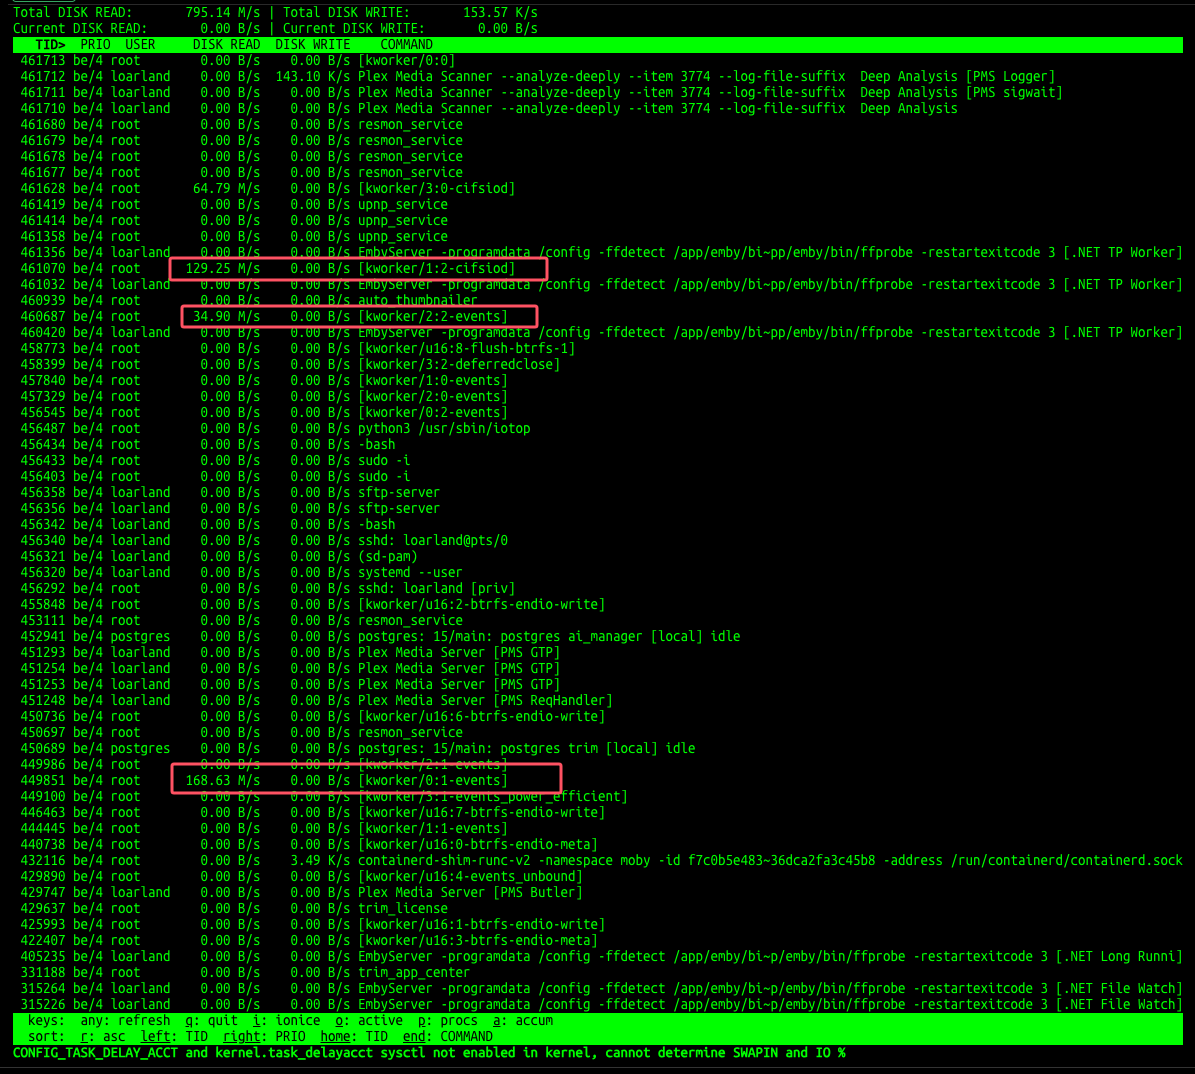1195x1074 pixels.
Task: Select the sshd: loarland [priv] row
Action: [598, 589]
